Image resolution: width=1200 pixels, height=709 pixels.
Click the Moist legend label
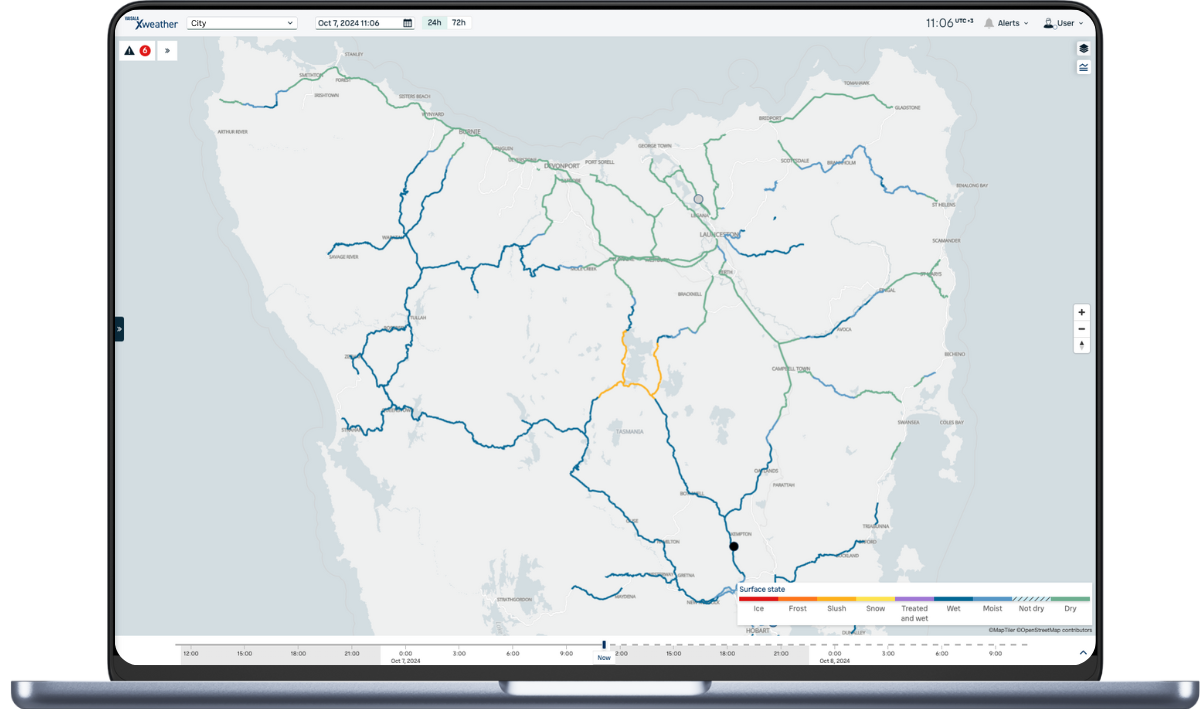(x=992, y=608)
